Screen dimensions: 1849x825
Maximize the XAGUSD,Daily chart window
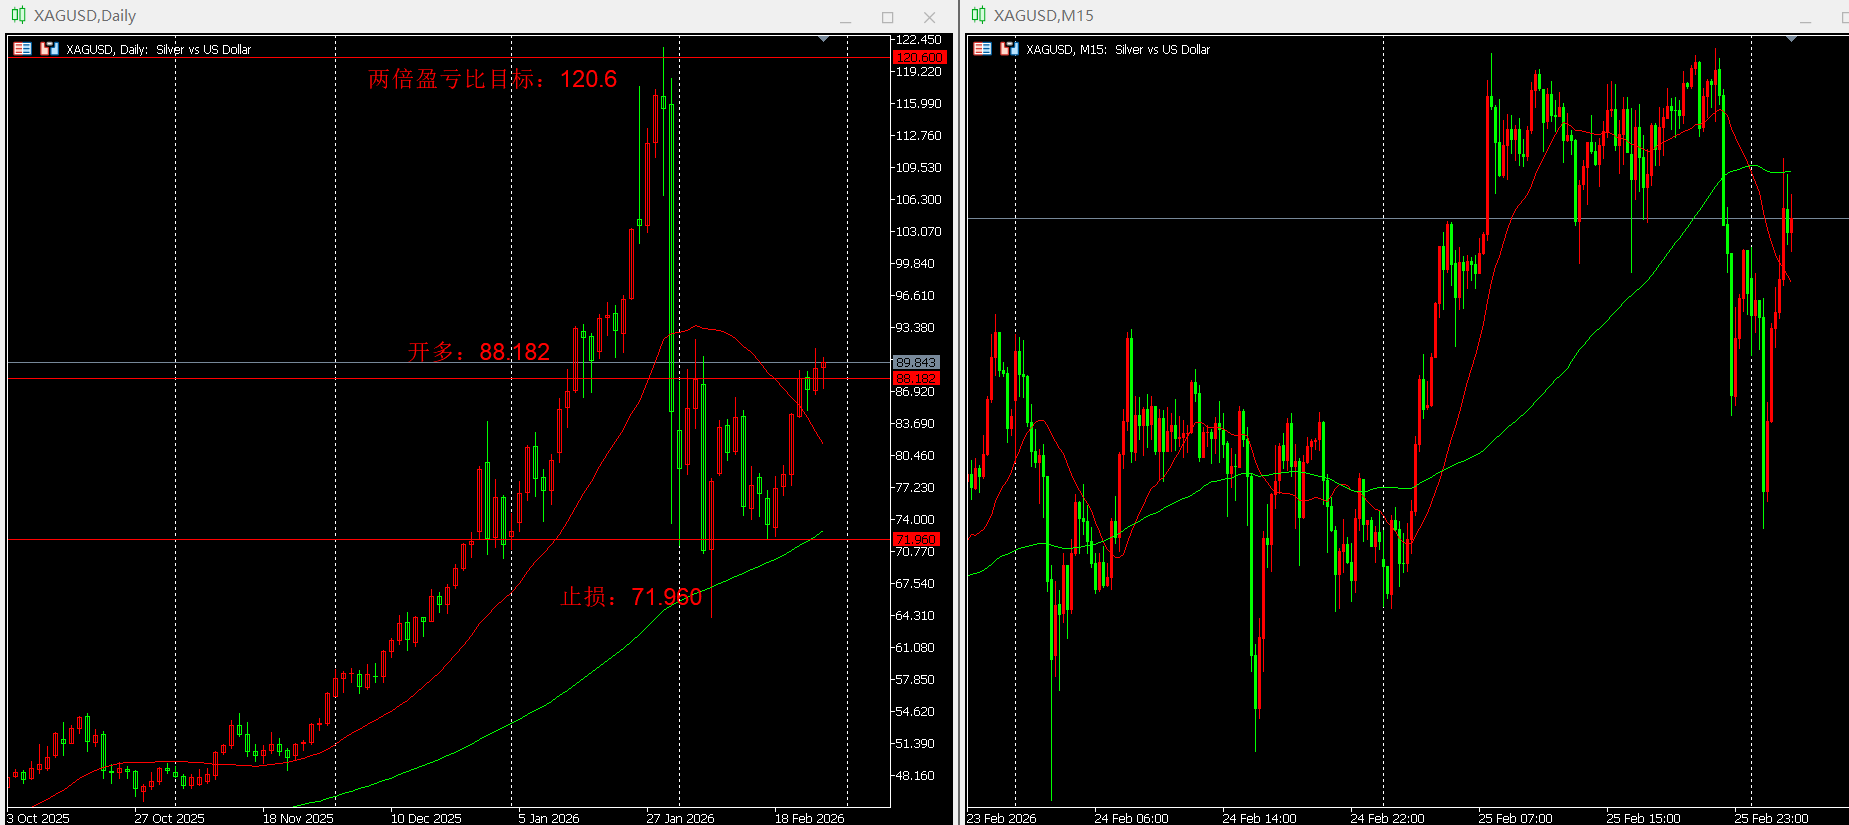[x=887, y=17]
